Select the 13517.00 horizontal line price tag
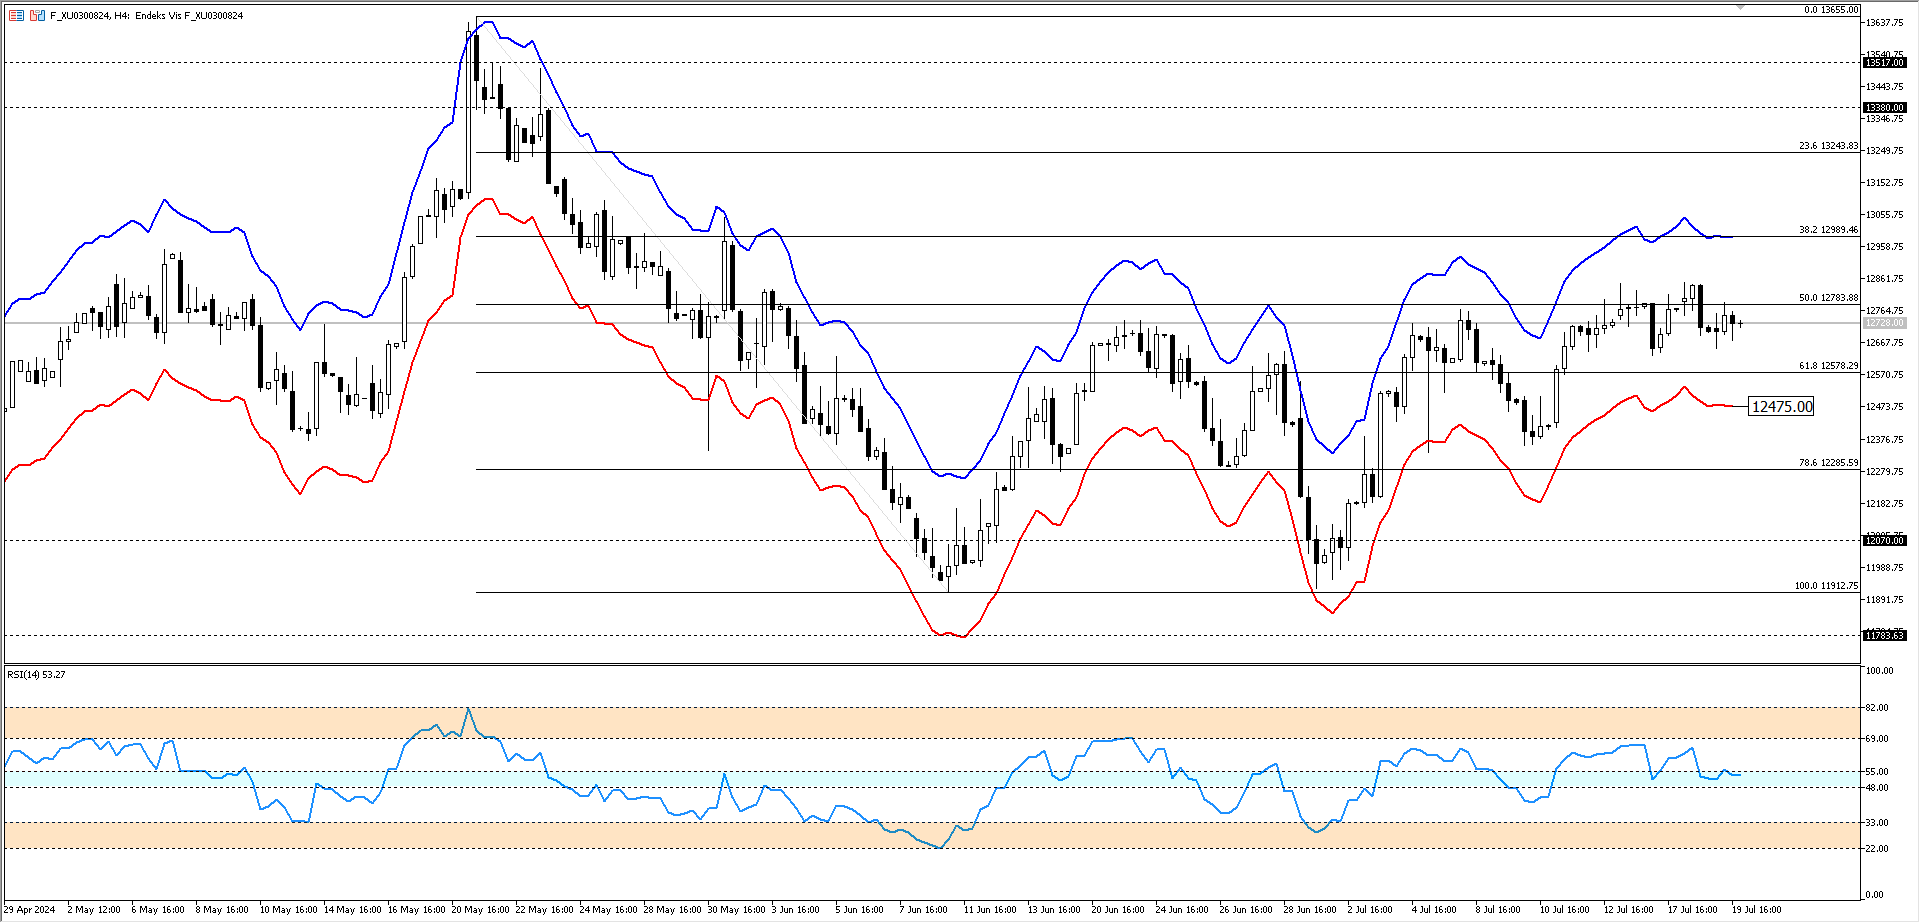The image size is (1920, 923). click(x=1885, y=63)
